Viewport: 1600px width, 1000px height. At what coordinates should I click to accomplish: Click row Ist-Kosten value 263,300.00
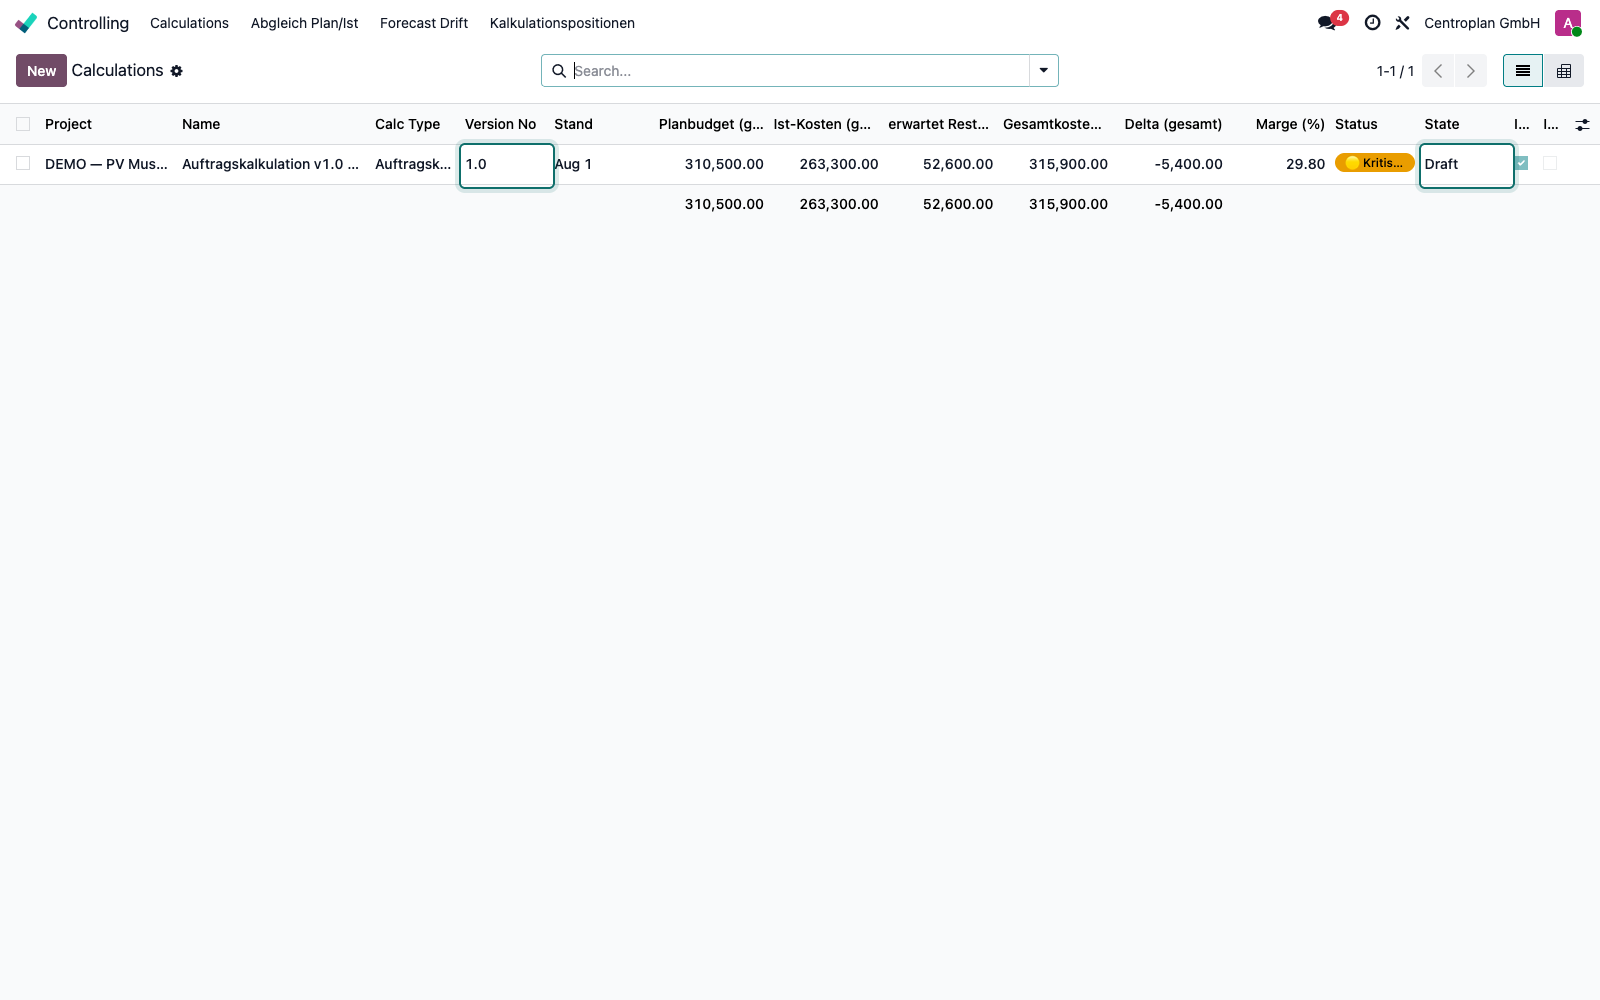[x=839, y=164]
